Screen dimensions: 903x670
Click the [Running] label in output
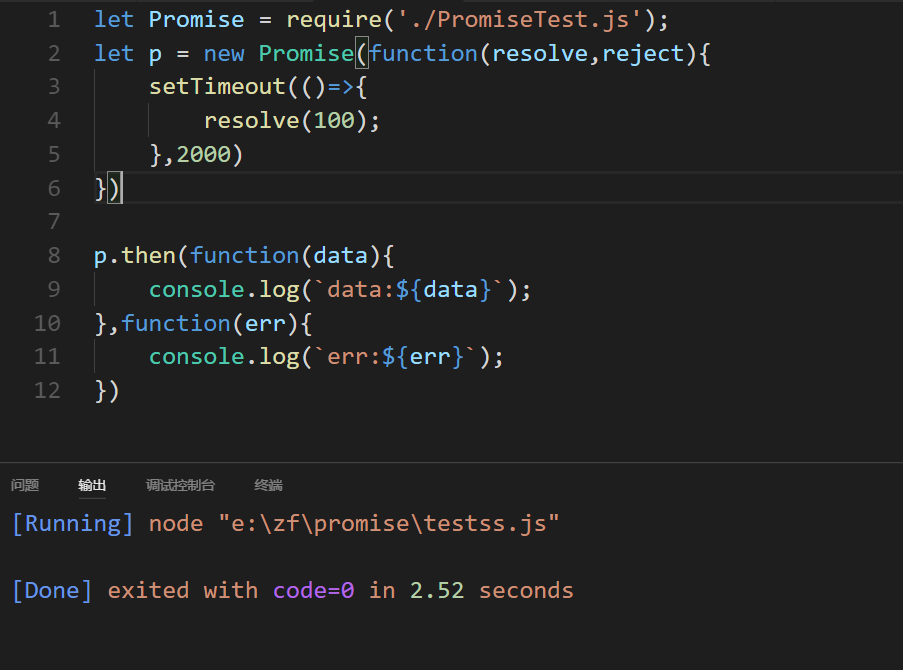73,524
